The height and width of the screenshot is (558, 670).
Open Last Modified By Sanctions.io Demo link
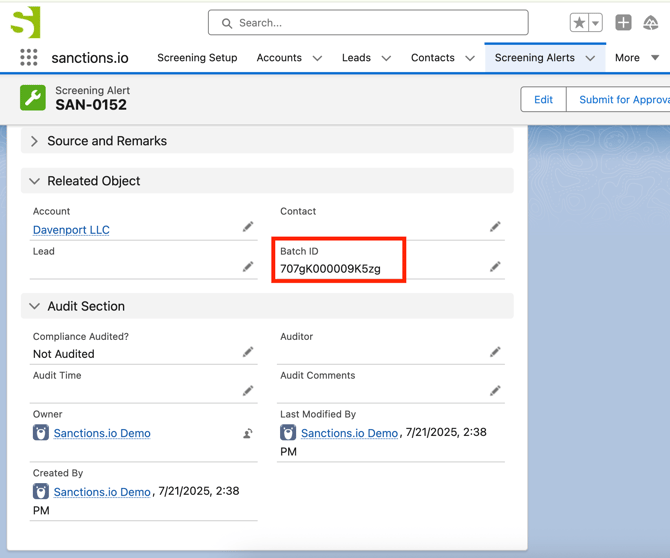point(349,433)
